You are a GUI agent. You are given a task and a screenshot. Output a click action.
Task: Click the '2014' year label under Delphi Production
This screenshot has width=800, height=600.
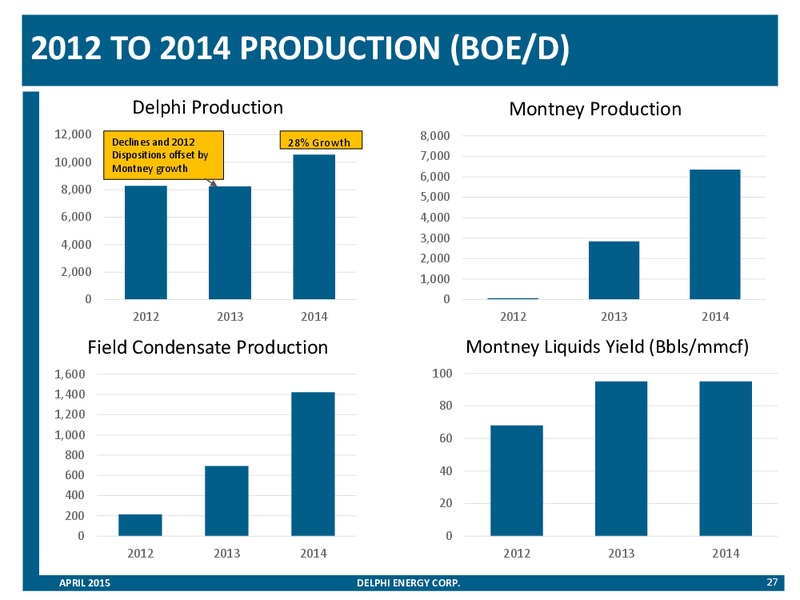click(x=314, y=317)
